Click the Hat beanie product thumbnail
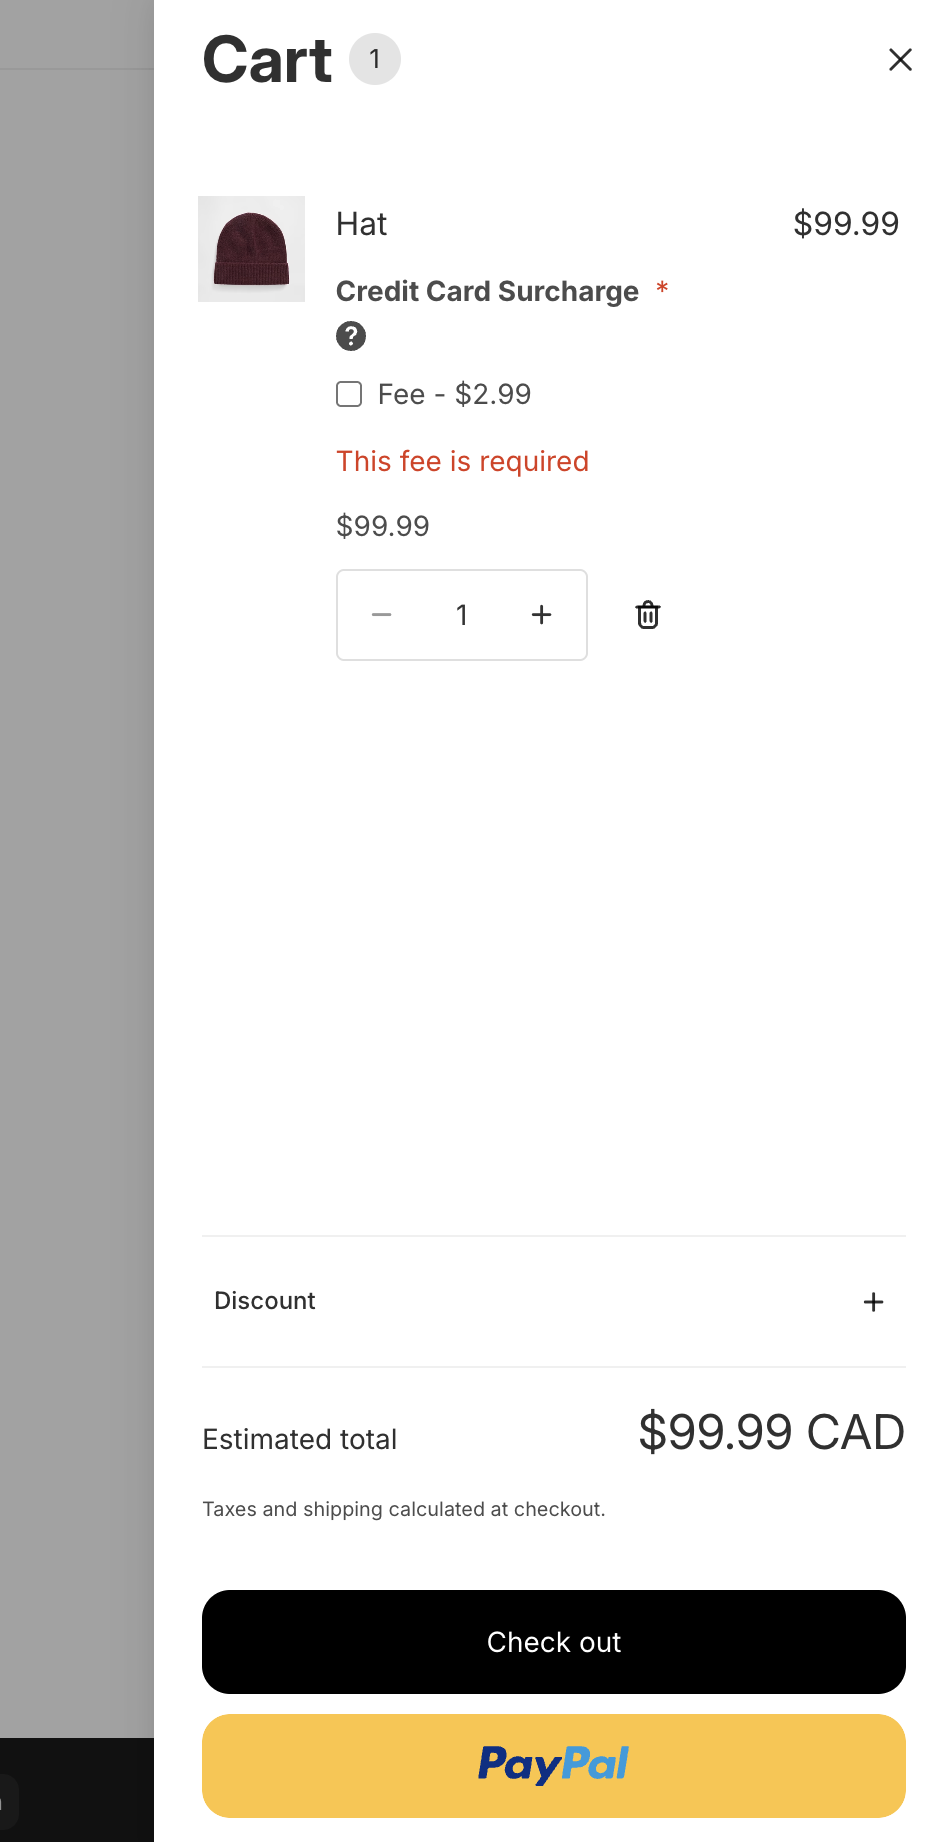 [251, 249]
